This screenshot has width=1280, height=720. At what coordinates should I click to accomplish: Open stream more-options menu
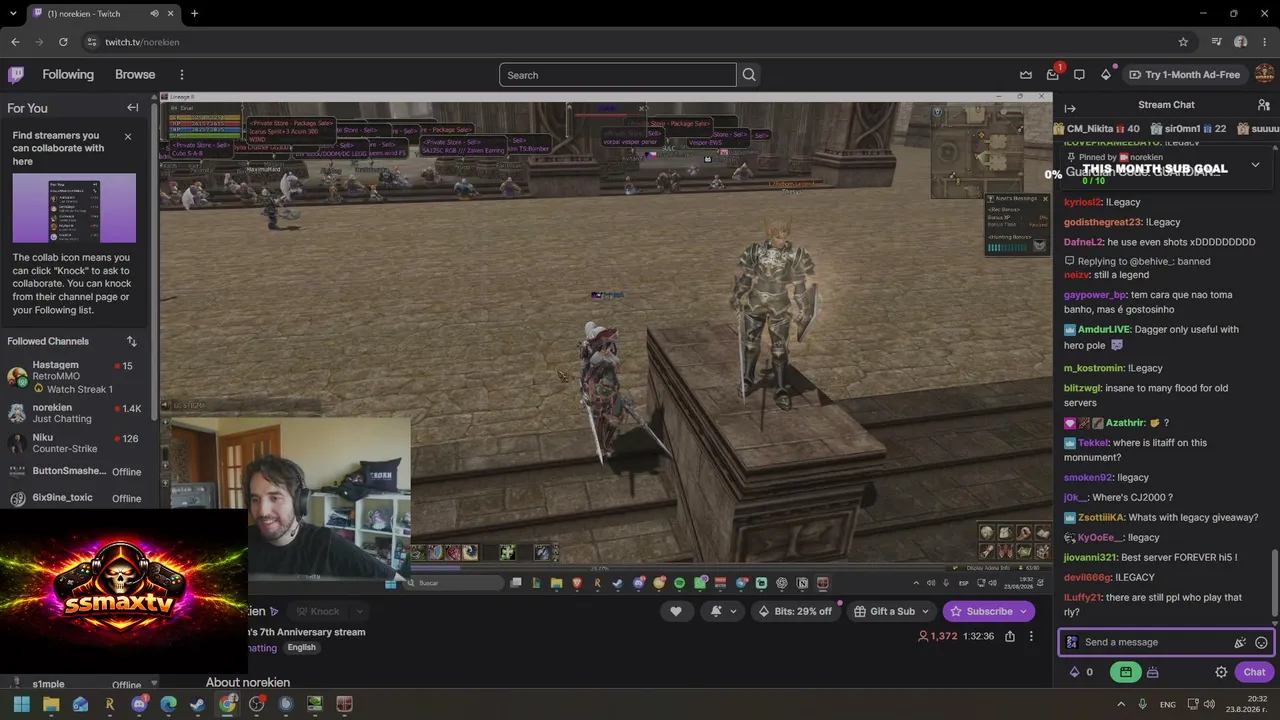[x=1031, y=636]
